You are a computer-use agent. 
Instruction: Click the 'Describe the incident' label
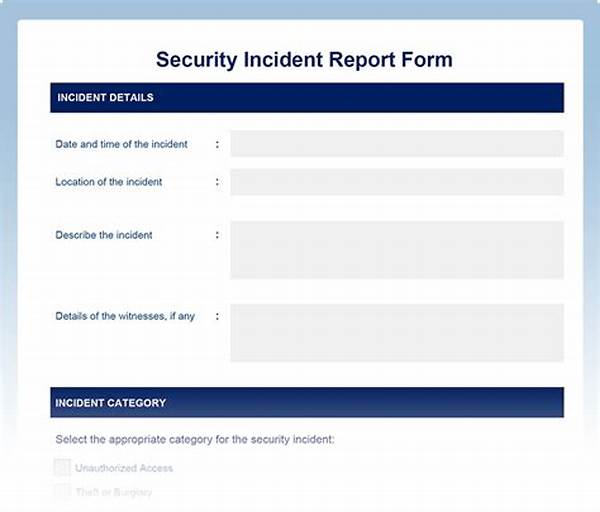[x=104, y=235]
